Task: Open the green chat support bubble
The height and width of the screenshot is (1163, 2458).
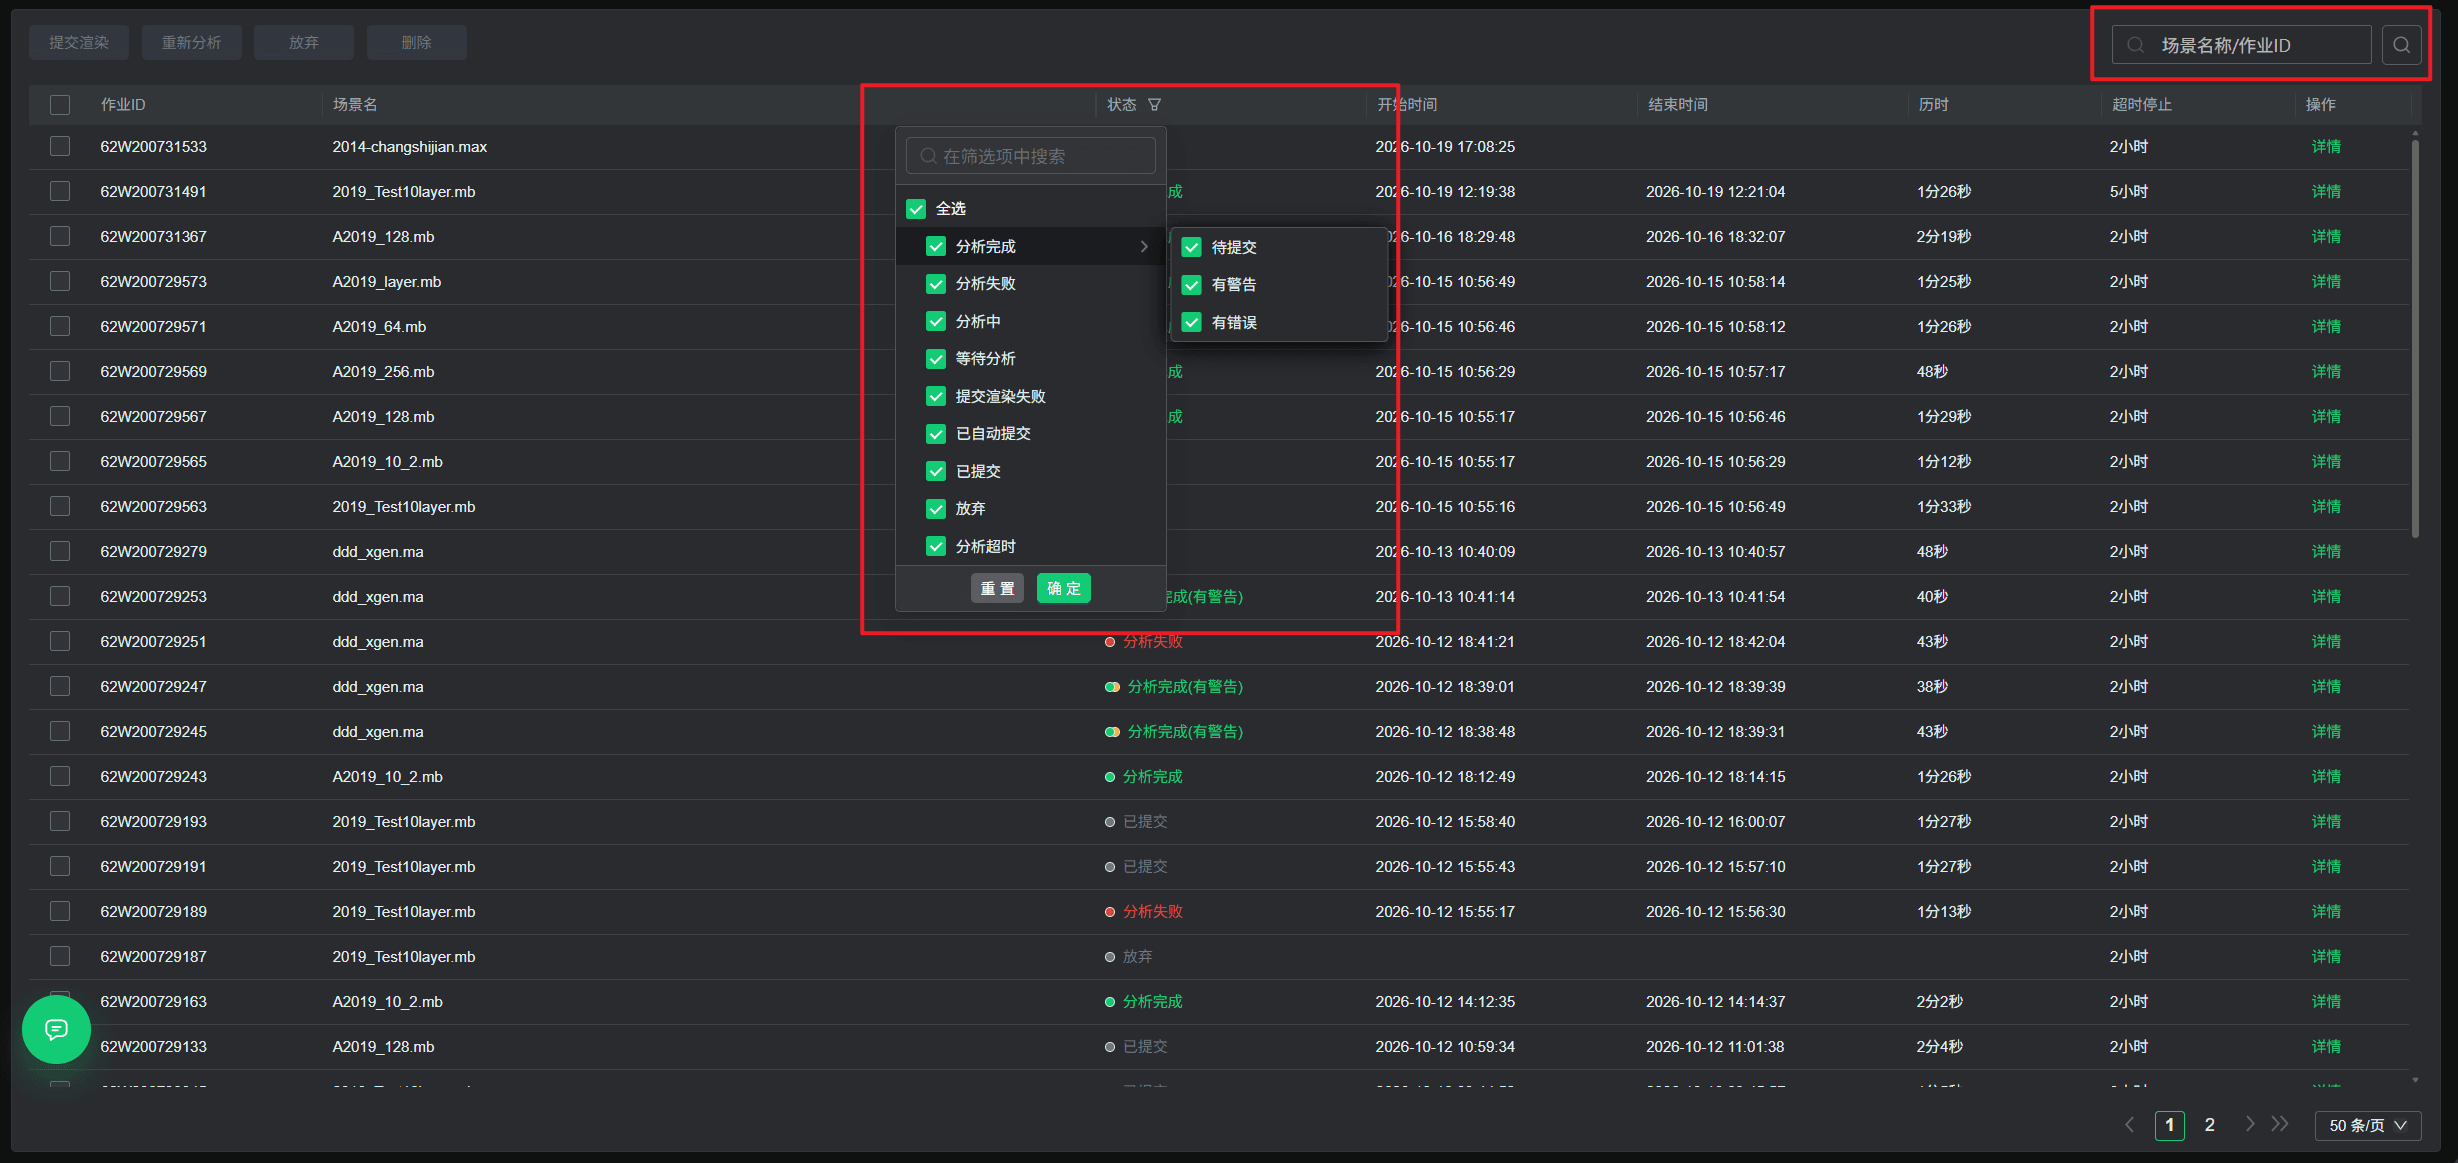Action: [x=57, y=1029]
